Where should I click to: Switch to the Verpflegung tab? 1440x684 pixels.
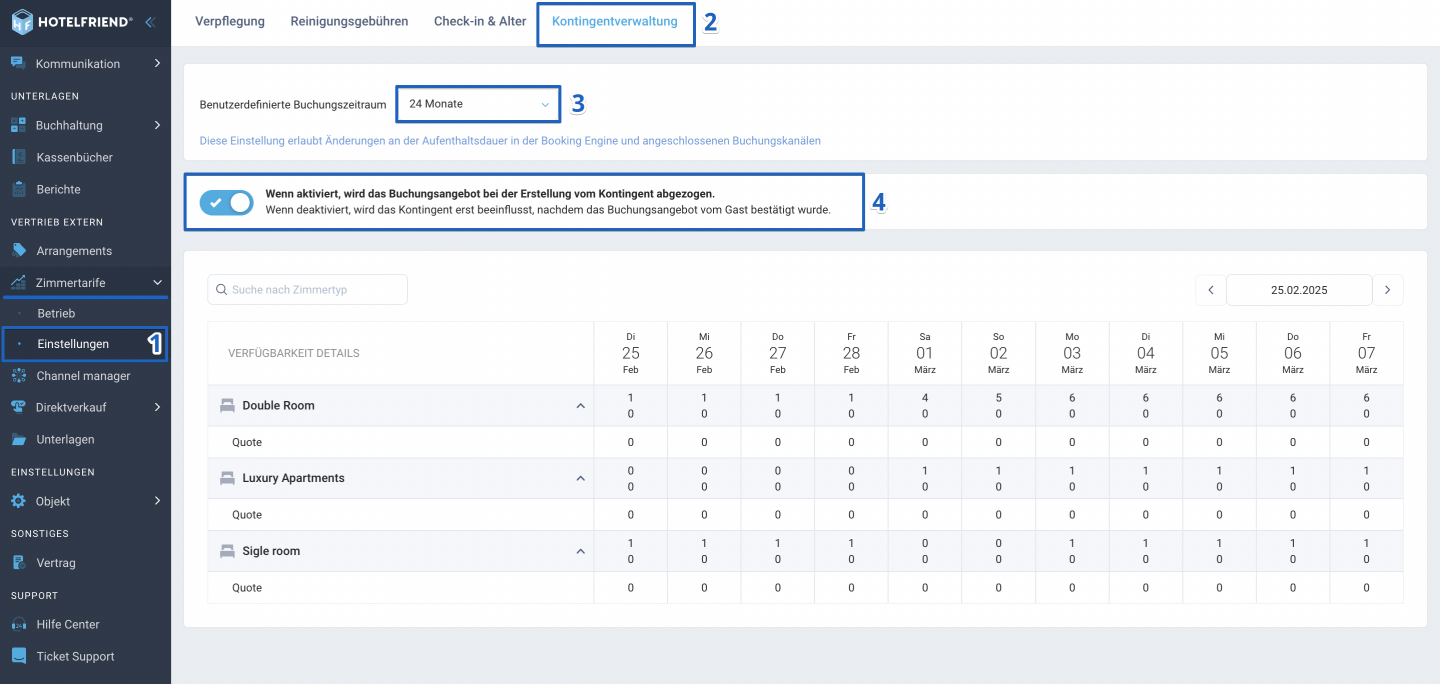pyautogui.click(x=230, y=21)
